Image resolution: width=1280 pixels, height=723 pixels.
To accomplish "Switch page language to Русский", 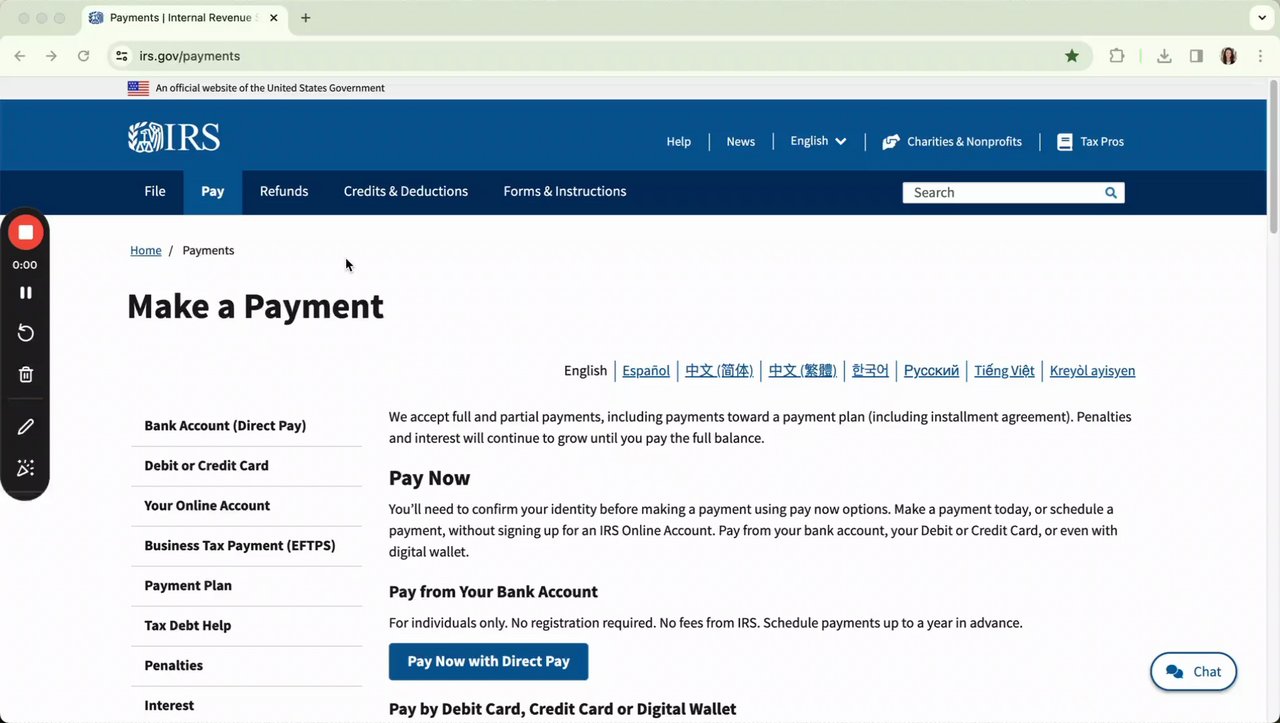I will click(x=931, y=370).
